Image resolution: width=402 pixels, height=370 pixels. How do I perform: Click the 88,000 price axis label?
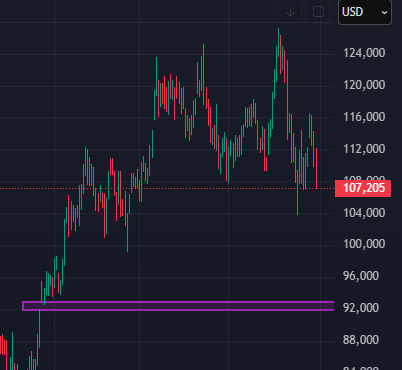(361, 340)
